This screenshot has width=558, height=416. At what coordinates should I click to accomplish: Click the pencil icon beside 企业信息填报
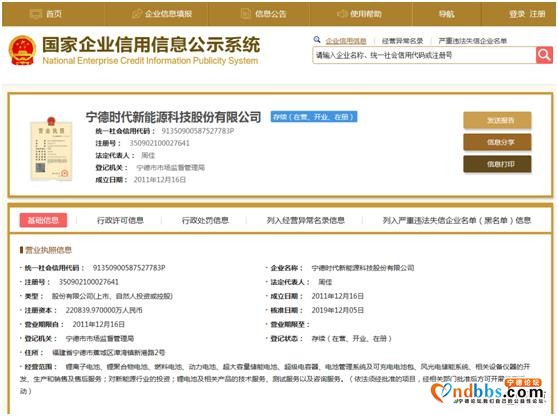point(137,14)
